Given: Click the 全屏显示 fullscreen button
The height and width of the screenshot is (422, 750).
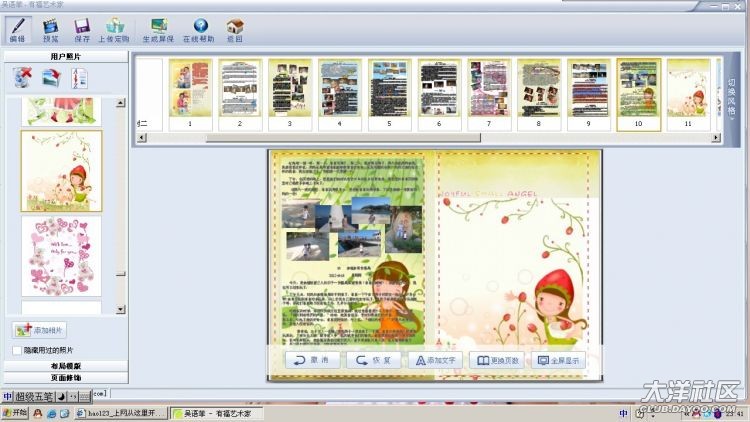Looking at the screenshot, I should click(557, 360).
